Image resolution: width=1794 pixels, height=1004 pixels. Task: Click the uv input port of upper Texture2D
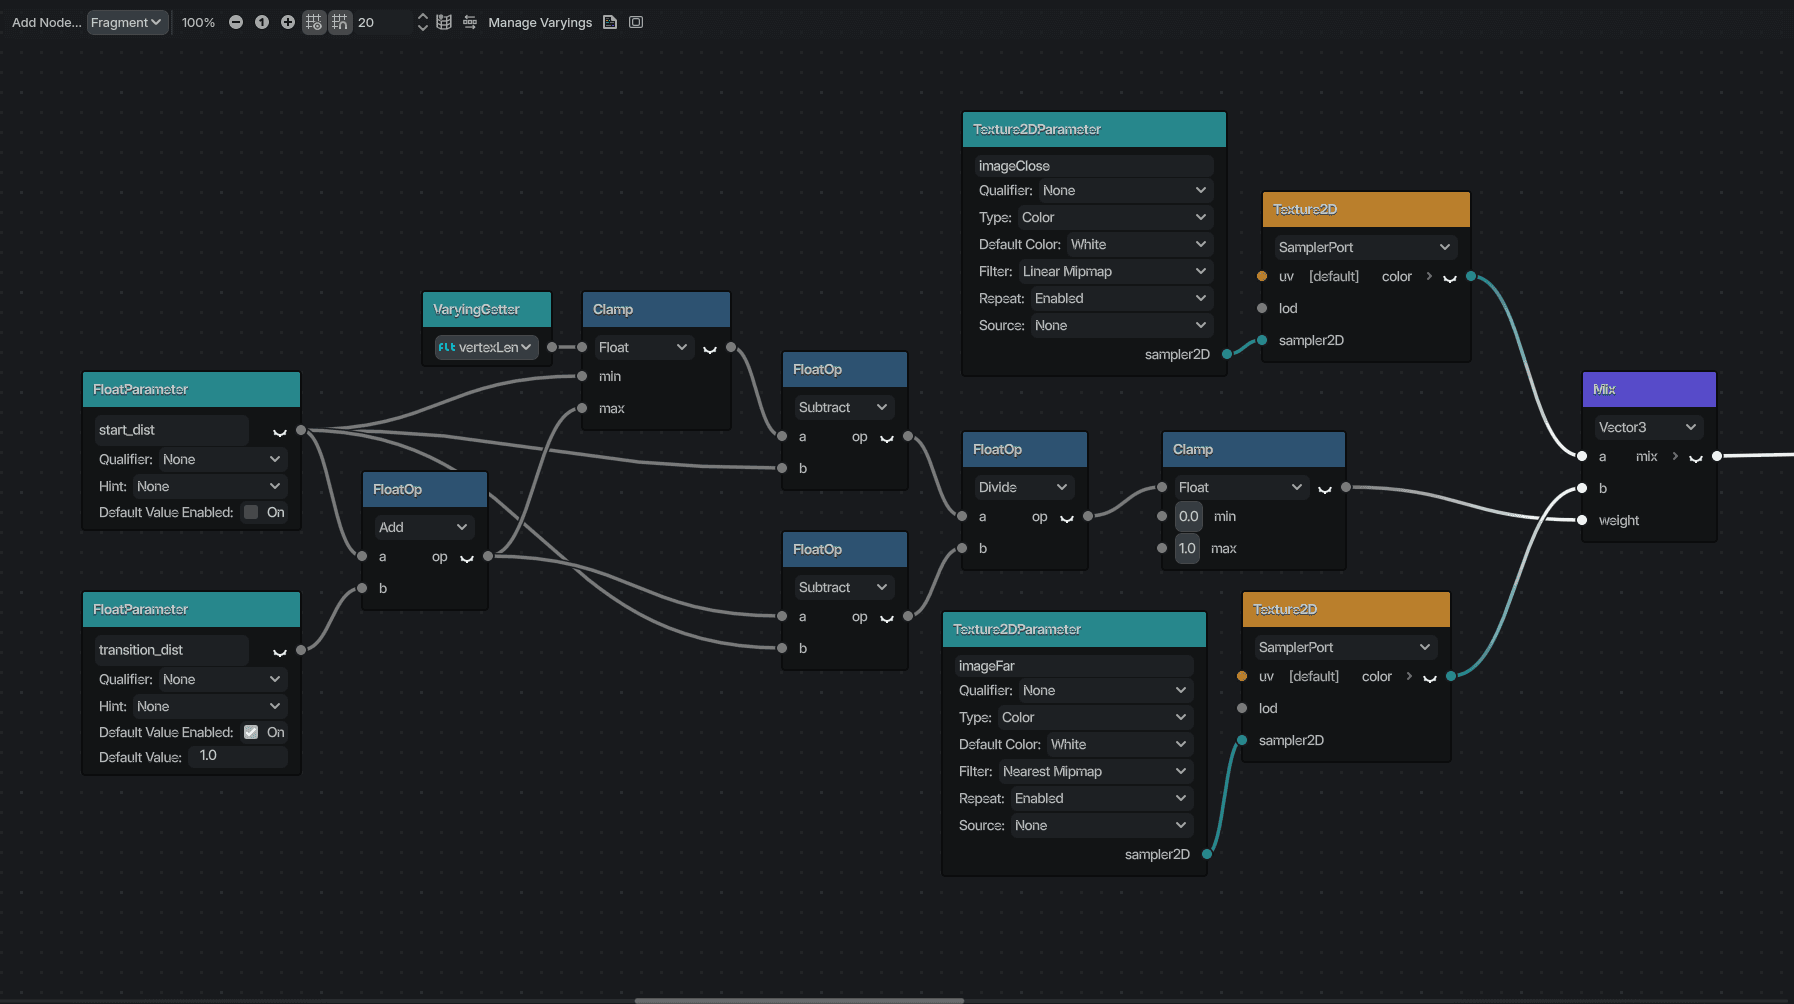tap(1262, 276)
